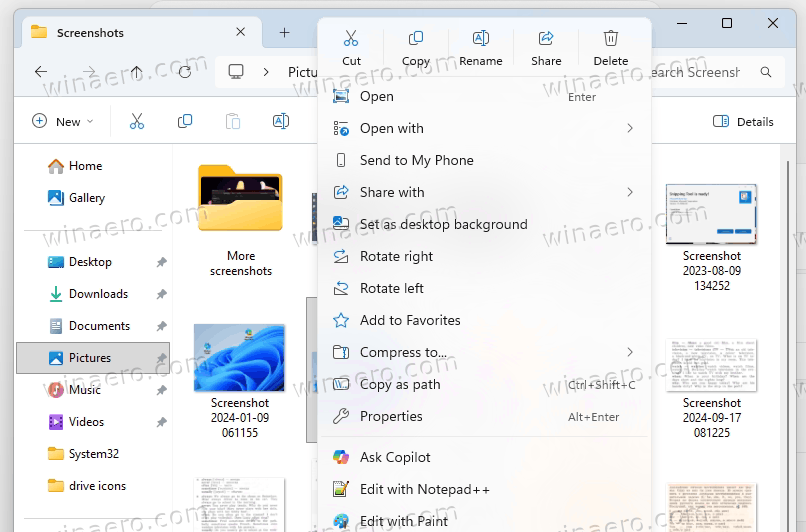Select Rotate right from the menu
Image resolution: width=806 pixels, height=532 pixels.
[396, 256]
